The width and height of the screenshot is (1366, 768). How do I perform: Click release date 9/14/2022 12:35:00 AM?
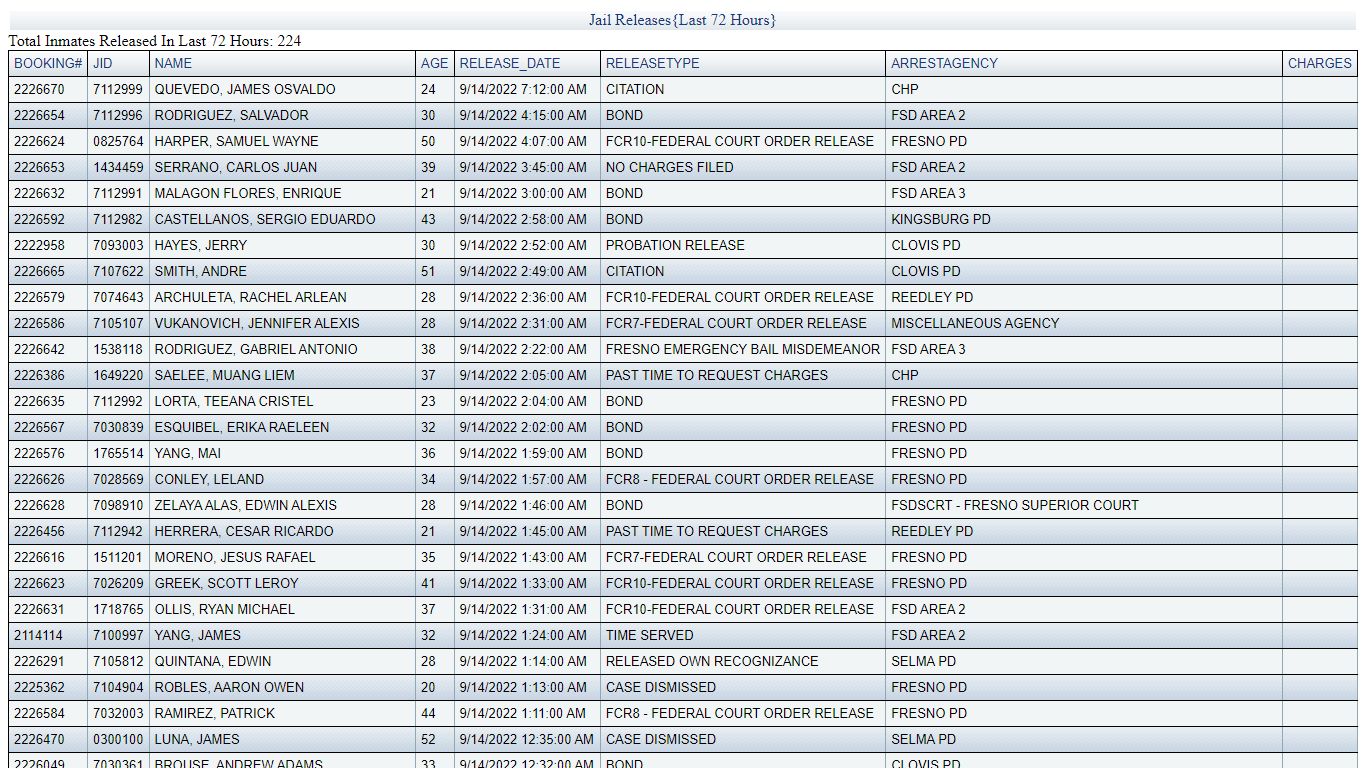coord(527,739)
